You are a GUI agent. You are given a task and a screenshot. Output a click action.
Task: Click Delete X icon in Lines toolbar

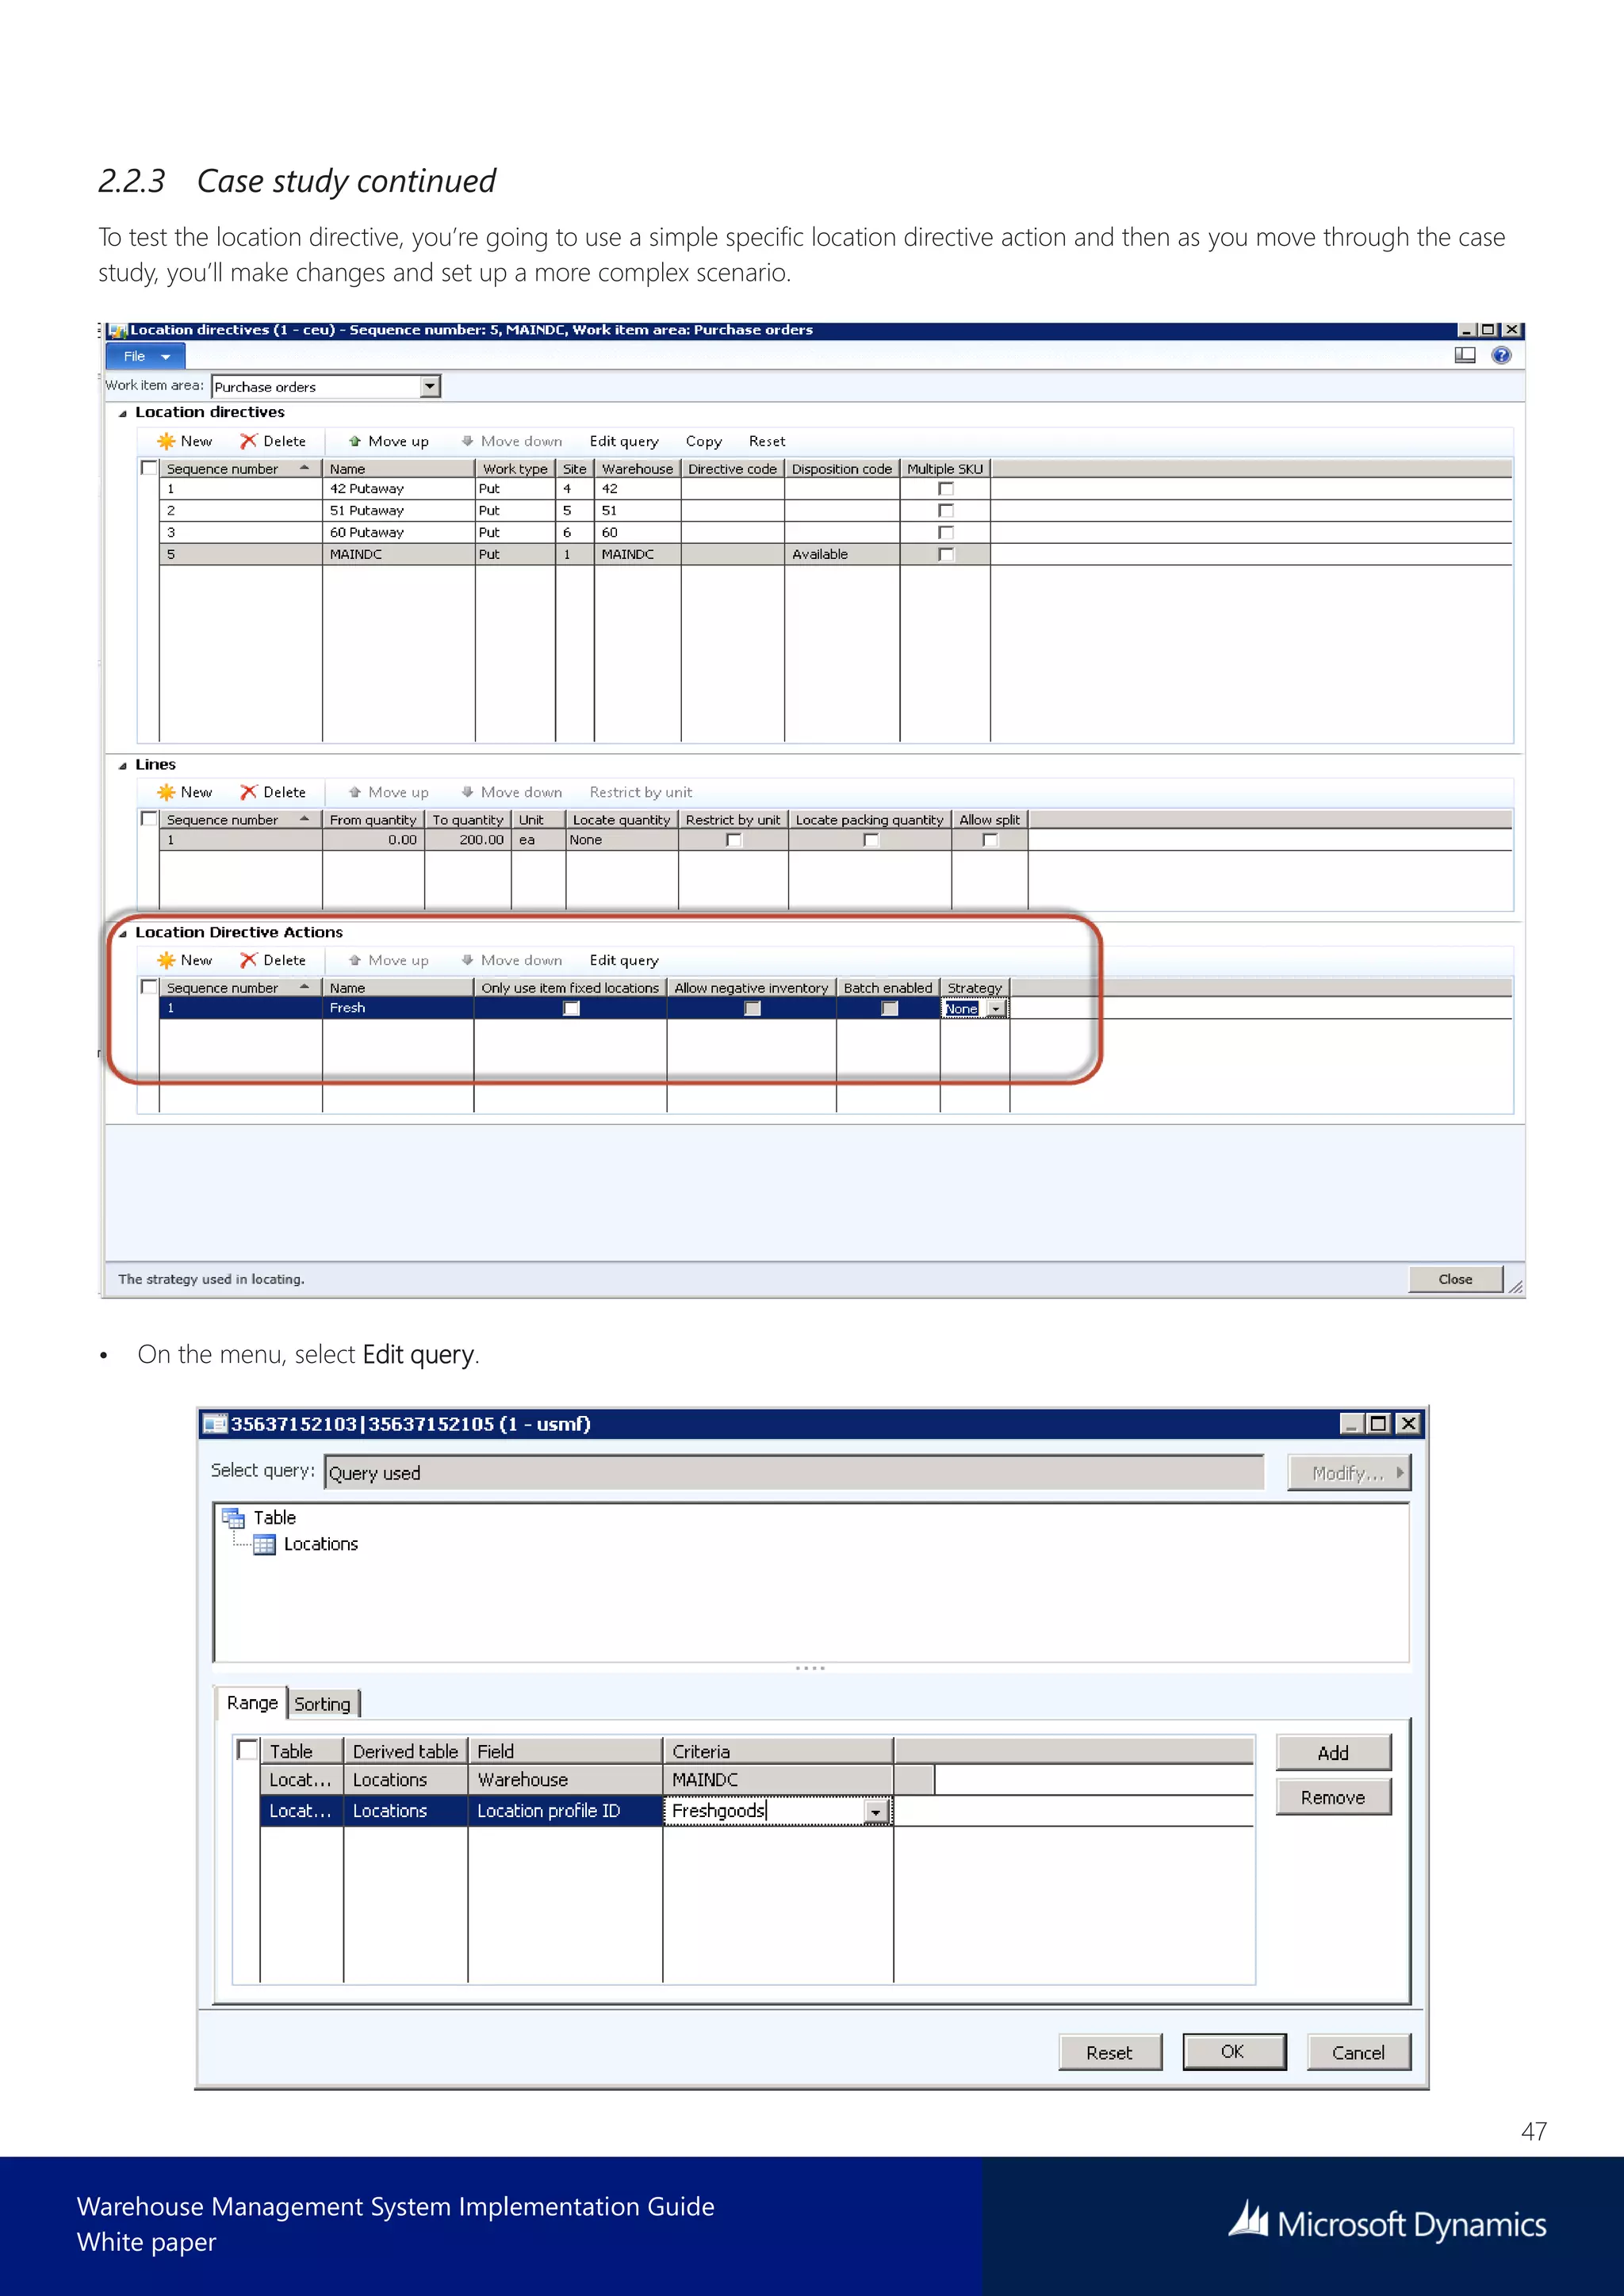click(x=248, y=792)
